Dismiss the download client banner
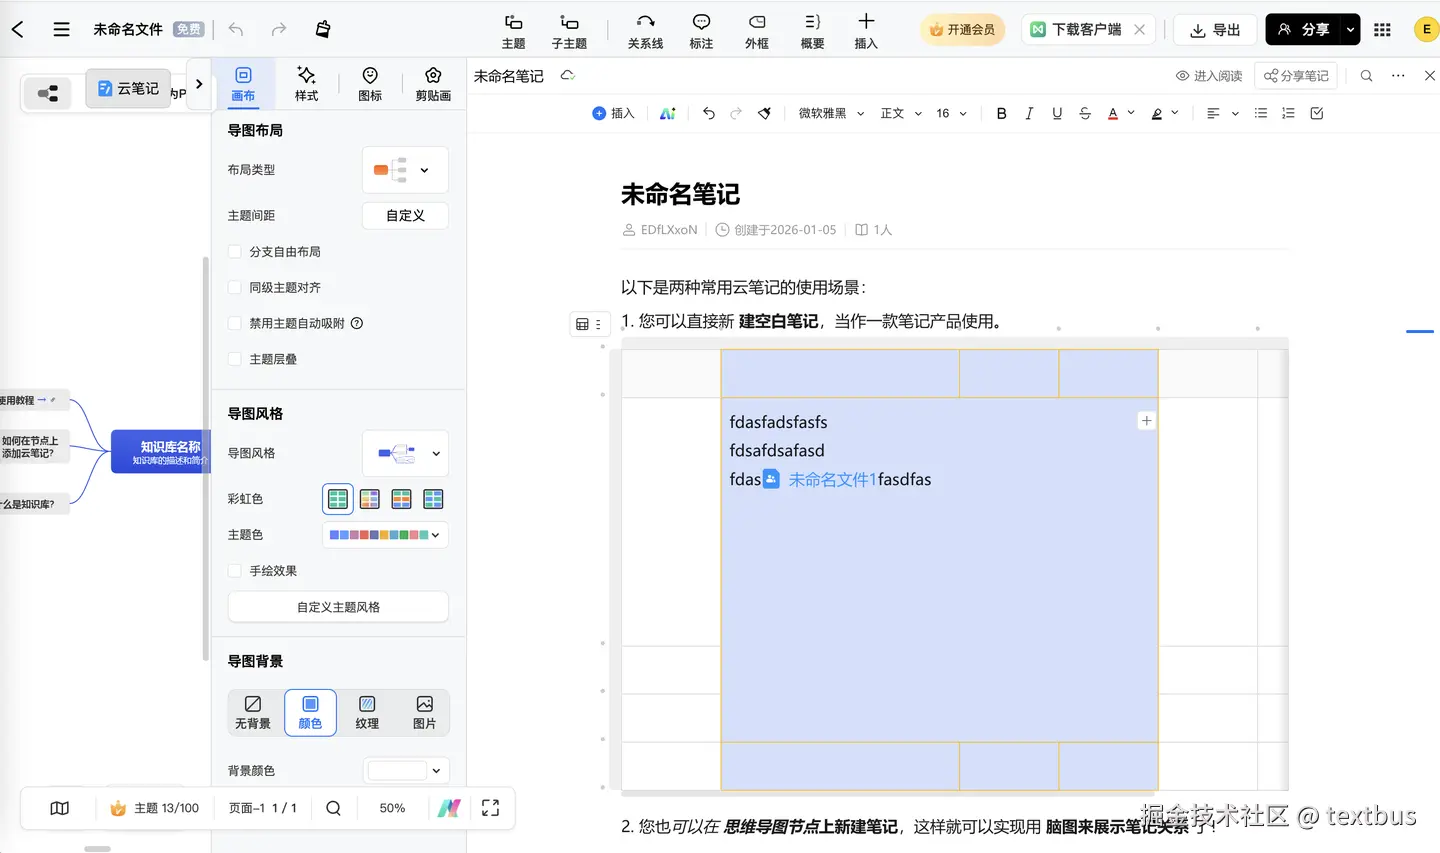1440x853 pixels. click(1140, 30)
